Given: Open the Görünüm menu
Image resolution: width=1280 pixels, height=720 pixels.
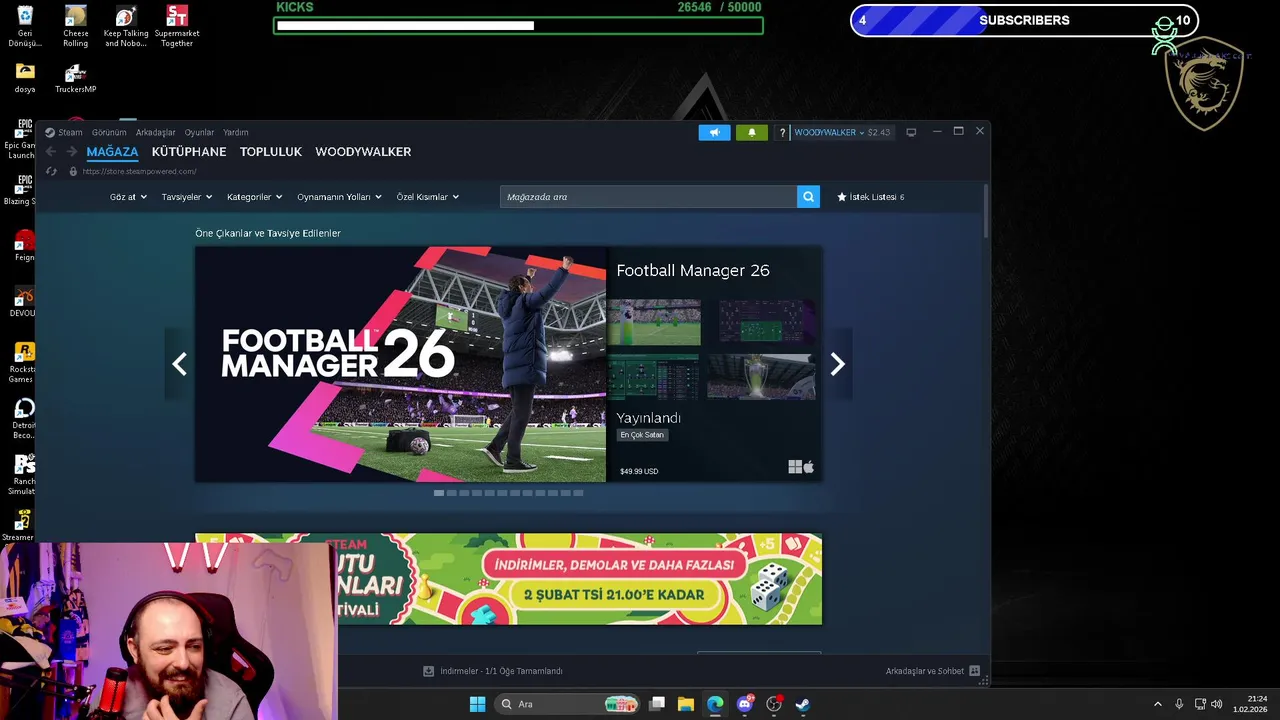Looking at the screenshot, I should point(109,132).
